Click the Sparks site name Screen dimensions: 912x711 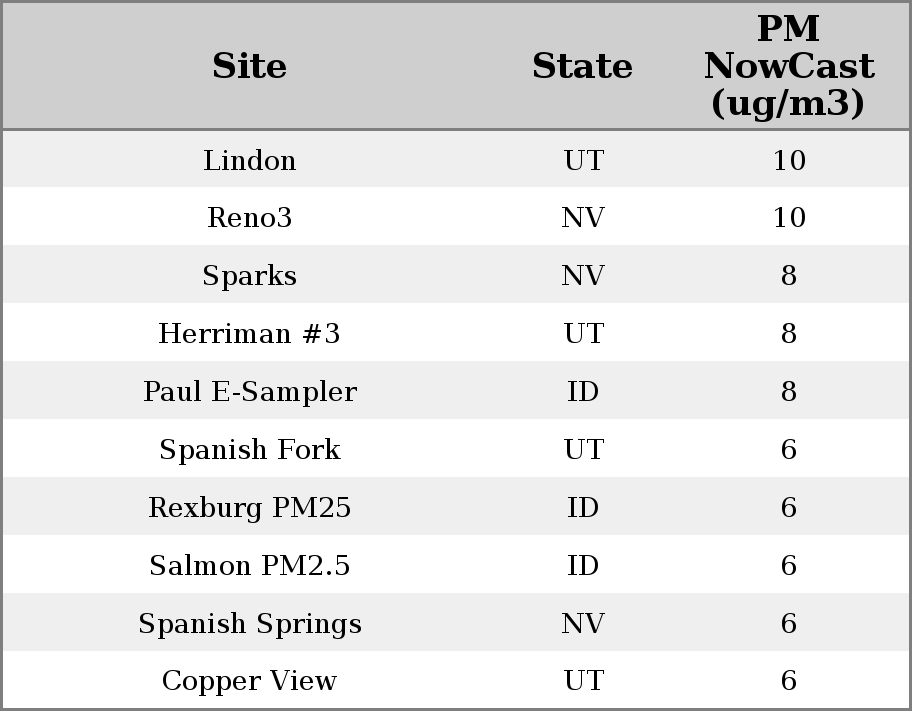click(249, 276)
